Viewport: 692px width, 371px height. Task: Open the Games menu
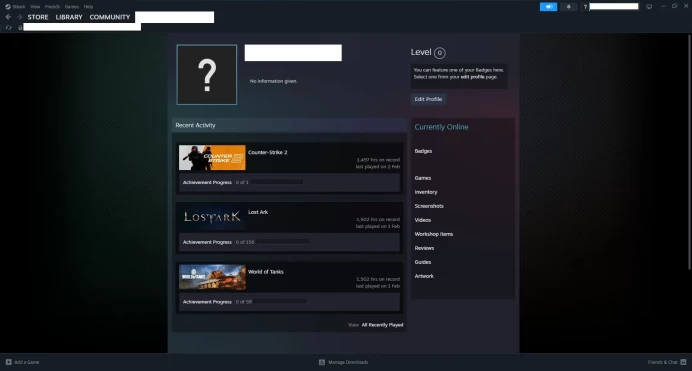(71, 7)
